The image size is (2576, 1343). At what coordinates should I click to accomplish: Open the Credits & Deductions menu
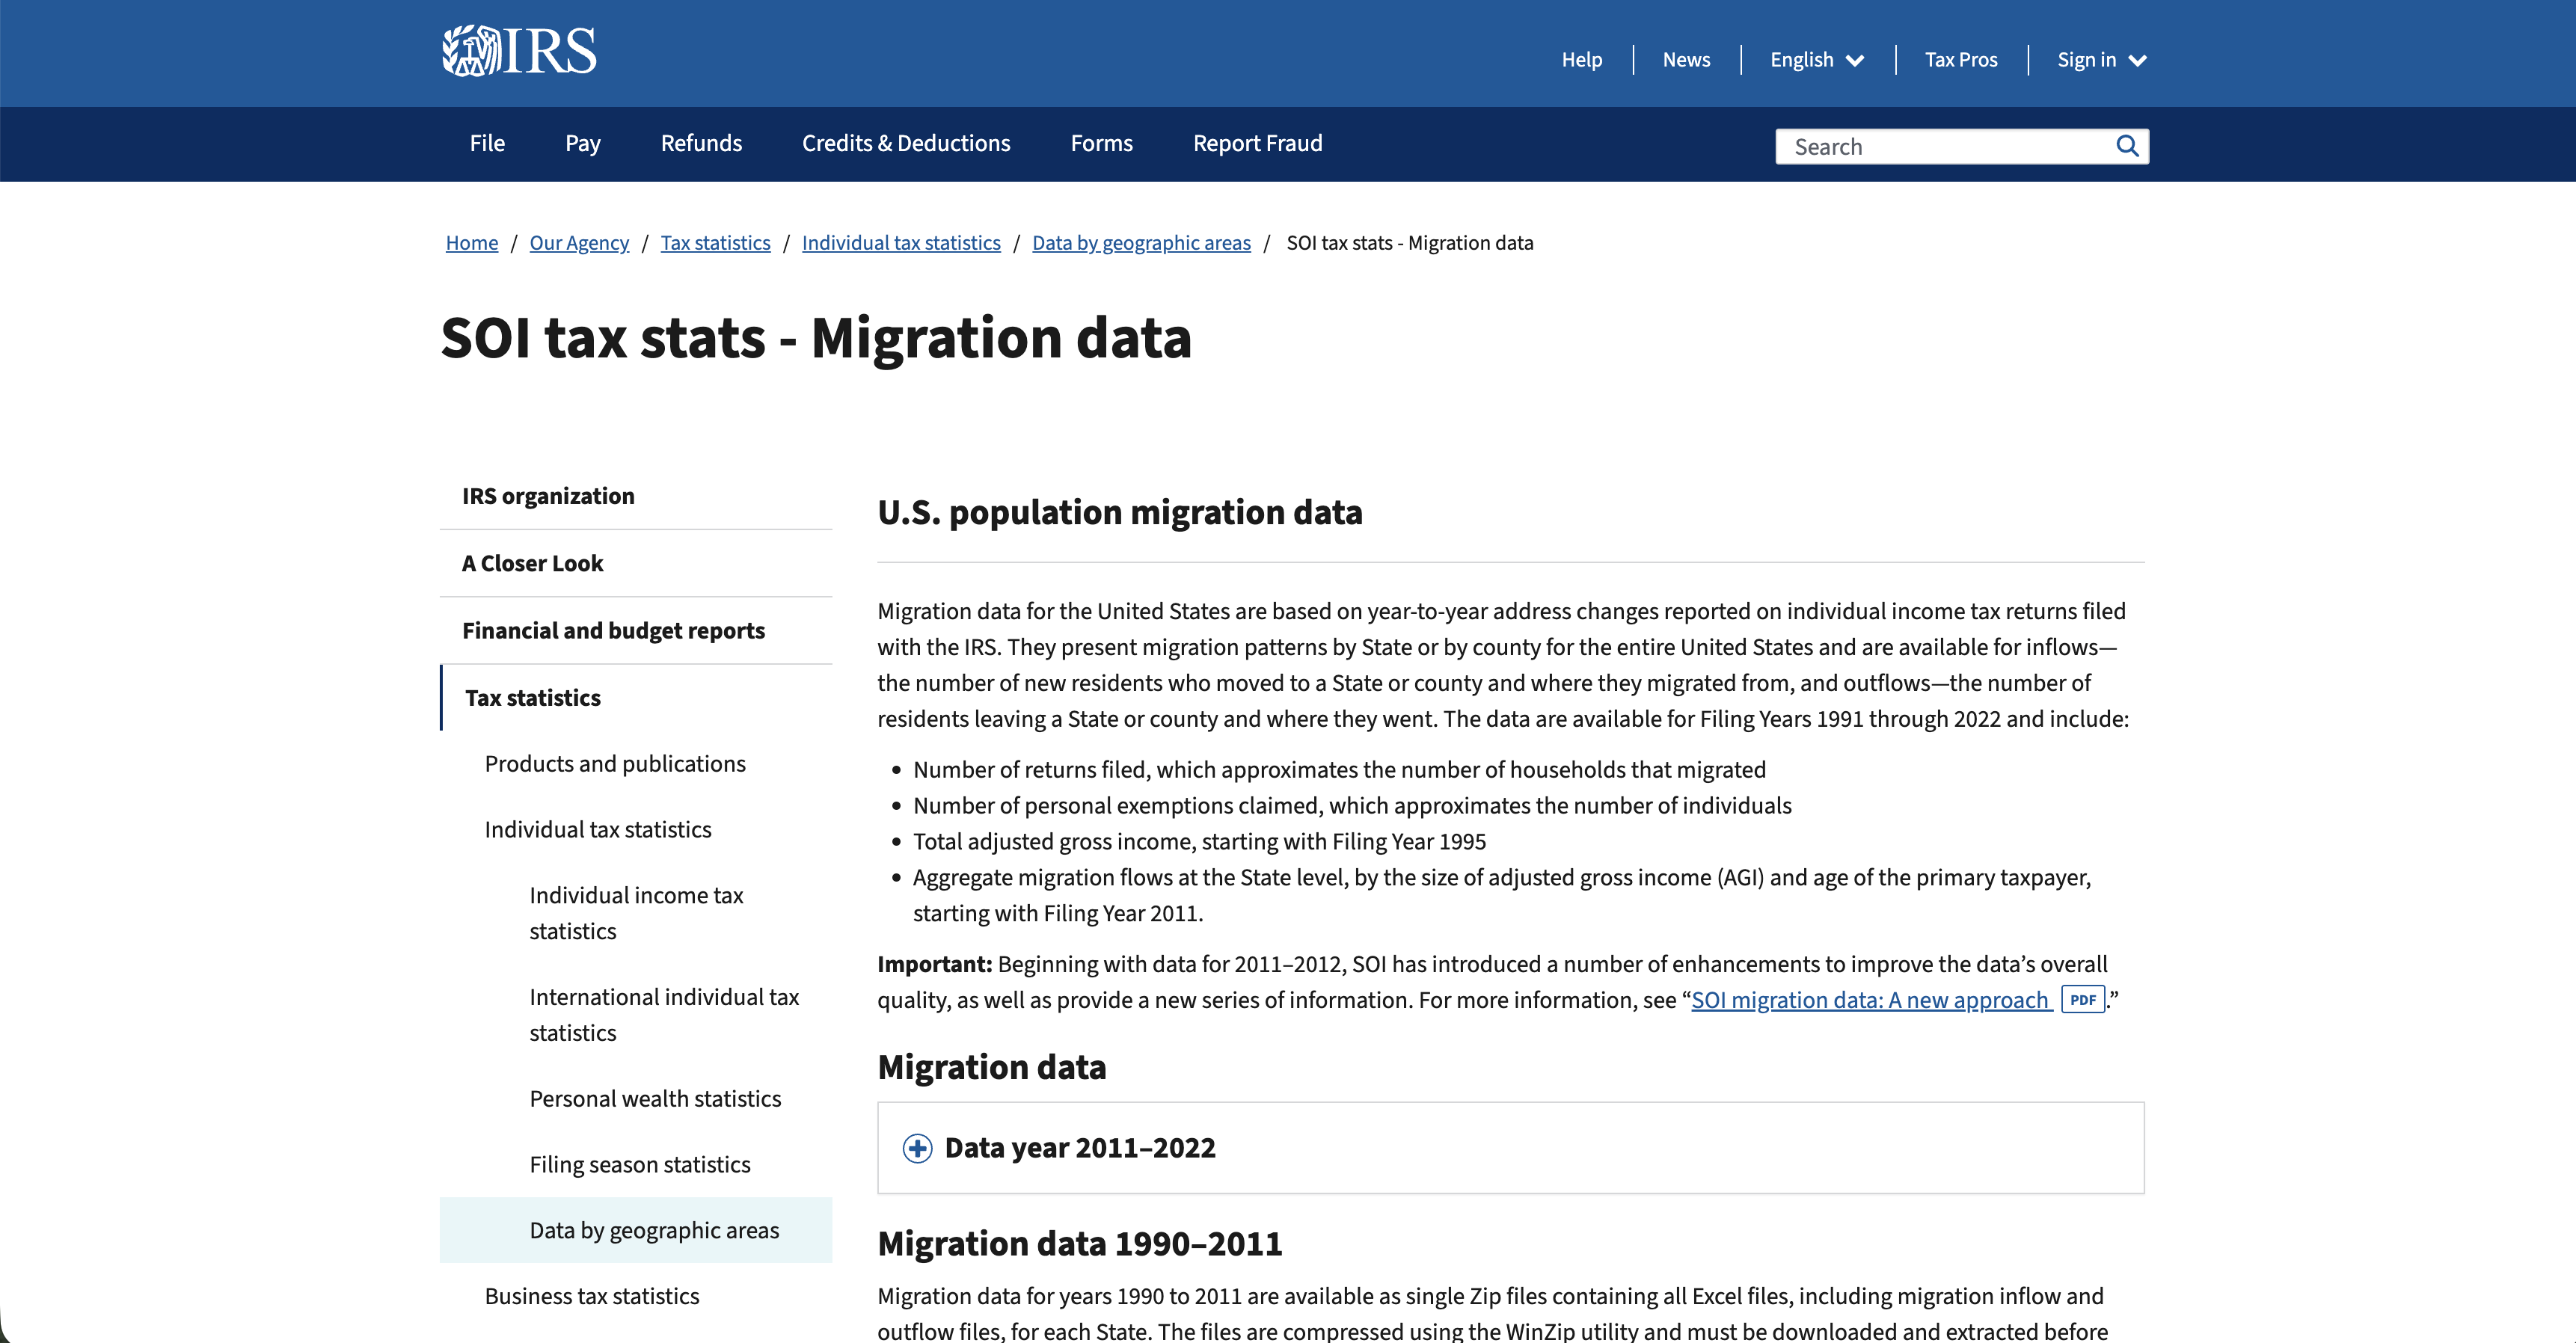(x=906, y=143)
